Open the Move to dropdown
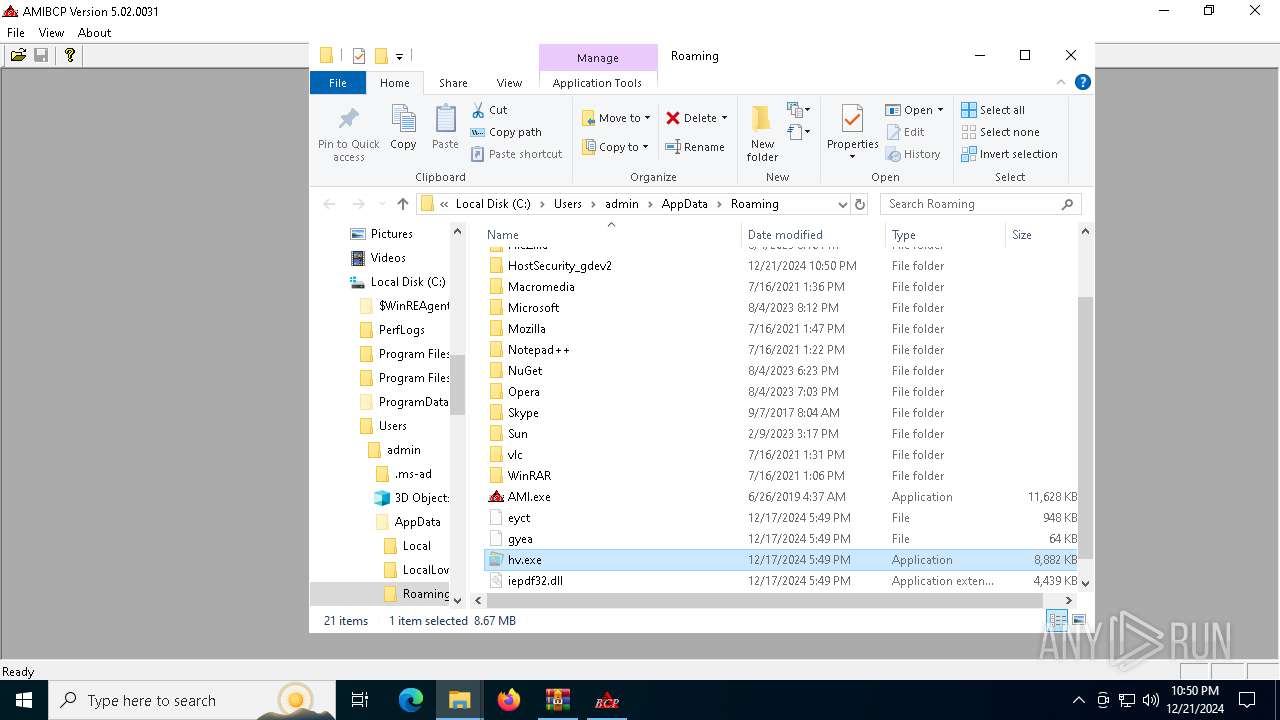The height and width of the screenshot is (720, 1280). pos(616,118)
